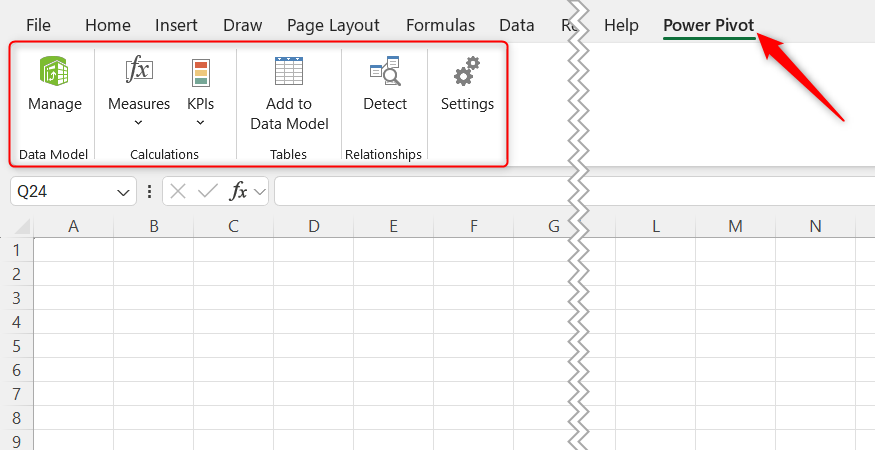Switch to the Insert tab
Viewport: 875px width, 450px height.
pyautogui.click(x=176, y=25)
